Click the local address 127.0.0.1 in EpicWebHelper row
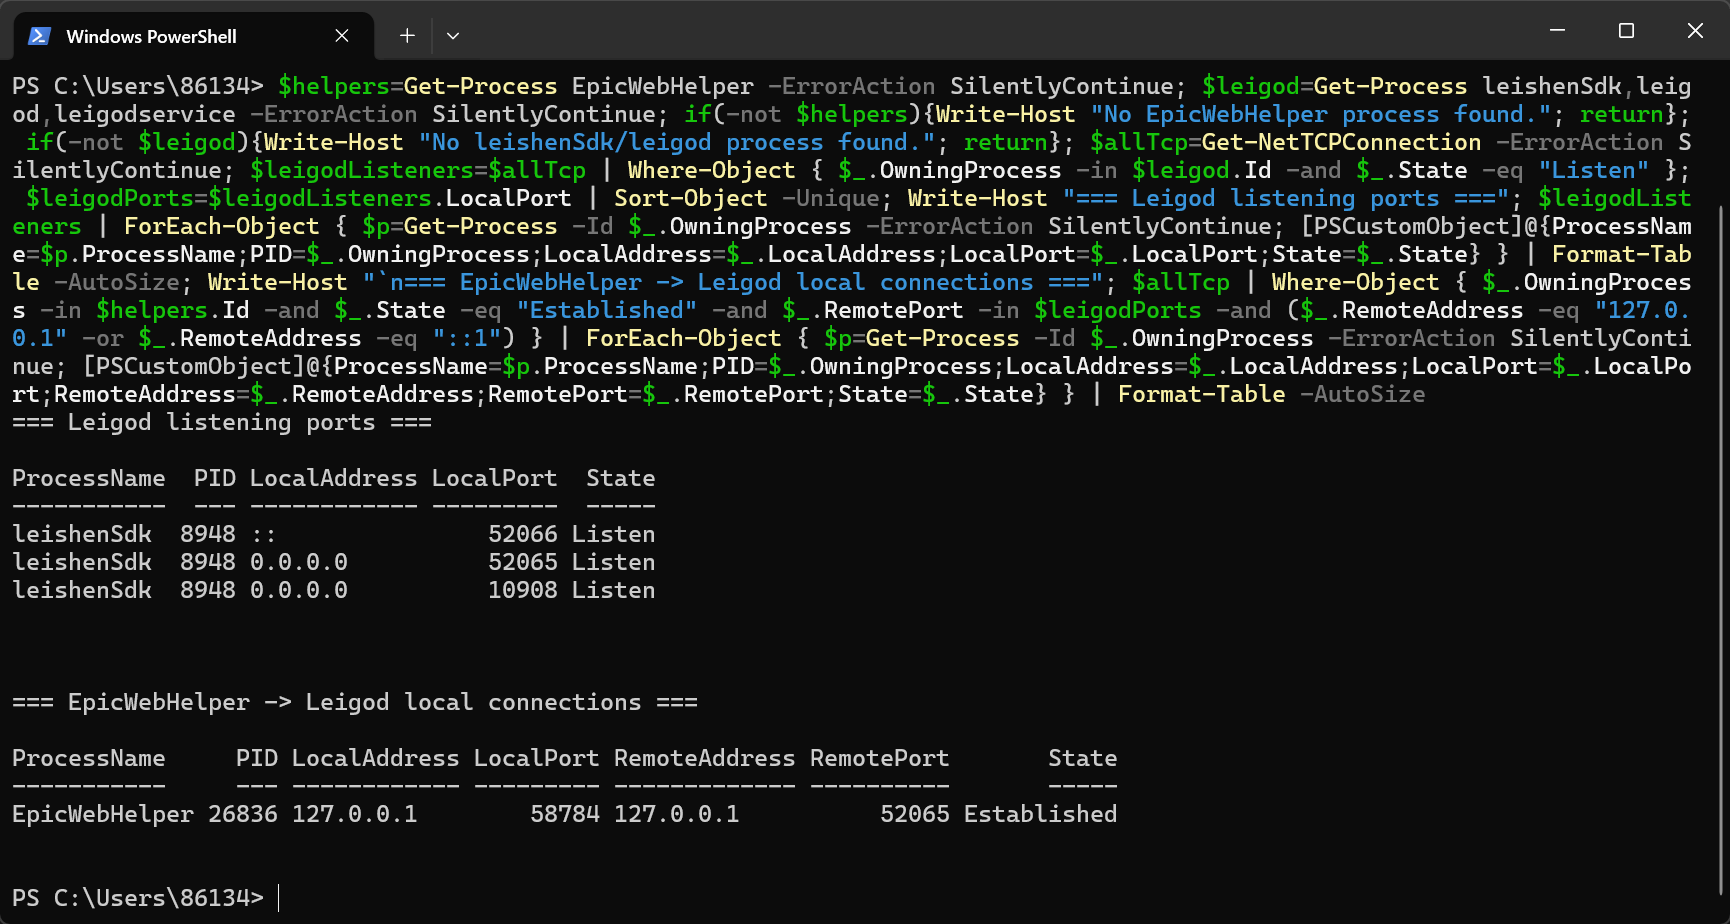This screenshot has width=1730, height=924. pyautogui.click(x=355, y=814)
